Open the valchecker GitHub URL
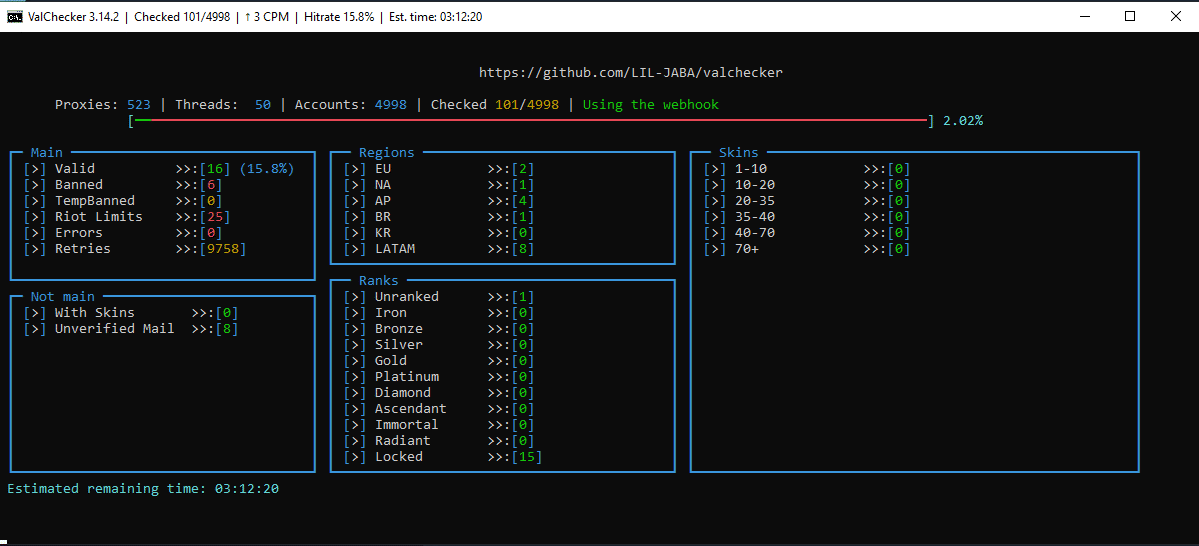The width and height of the screenshot is (1199, 546). click(630, 73)
